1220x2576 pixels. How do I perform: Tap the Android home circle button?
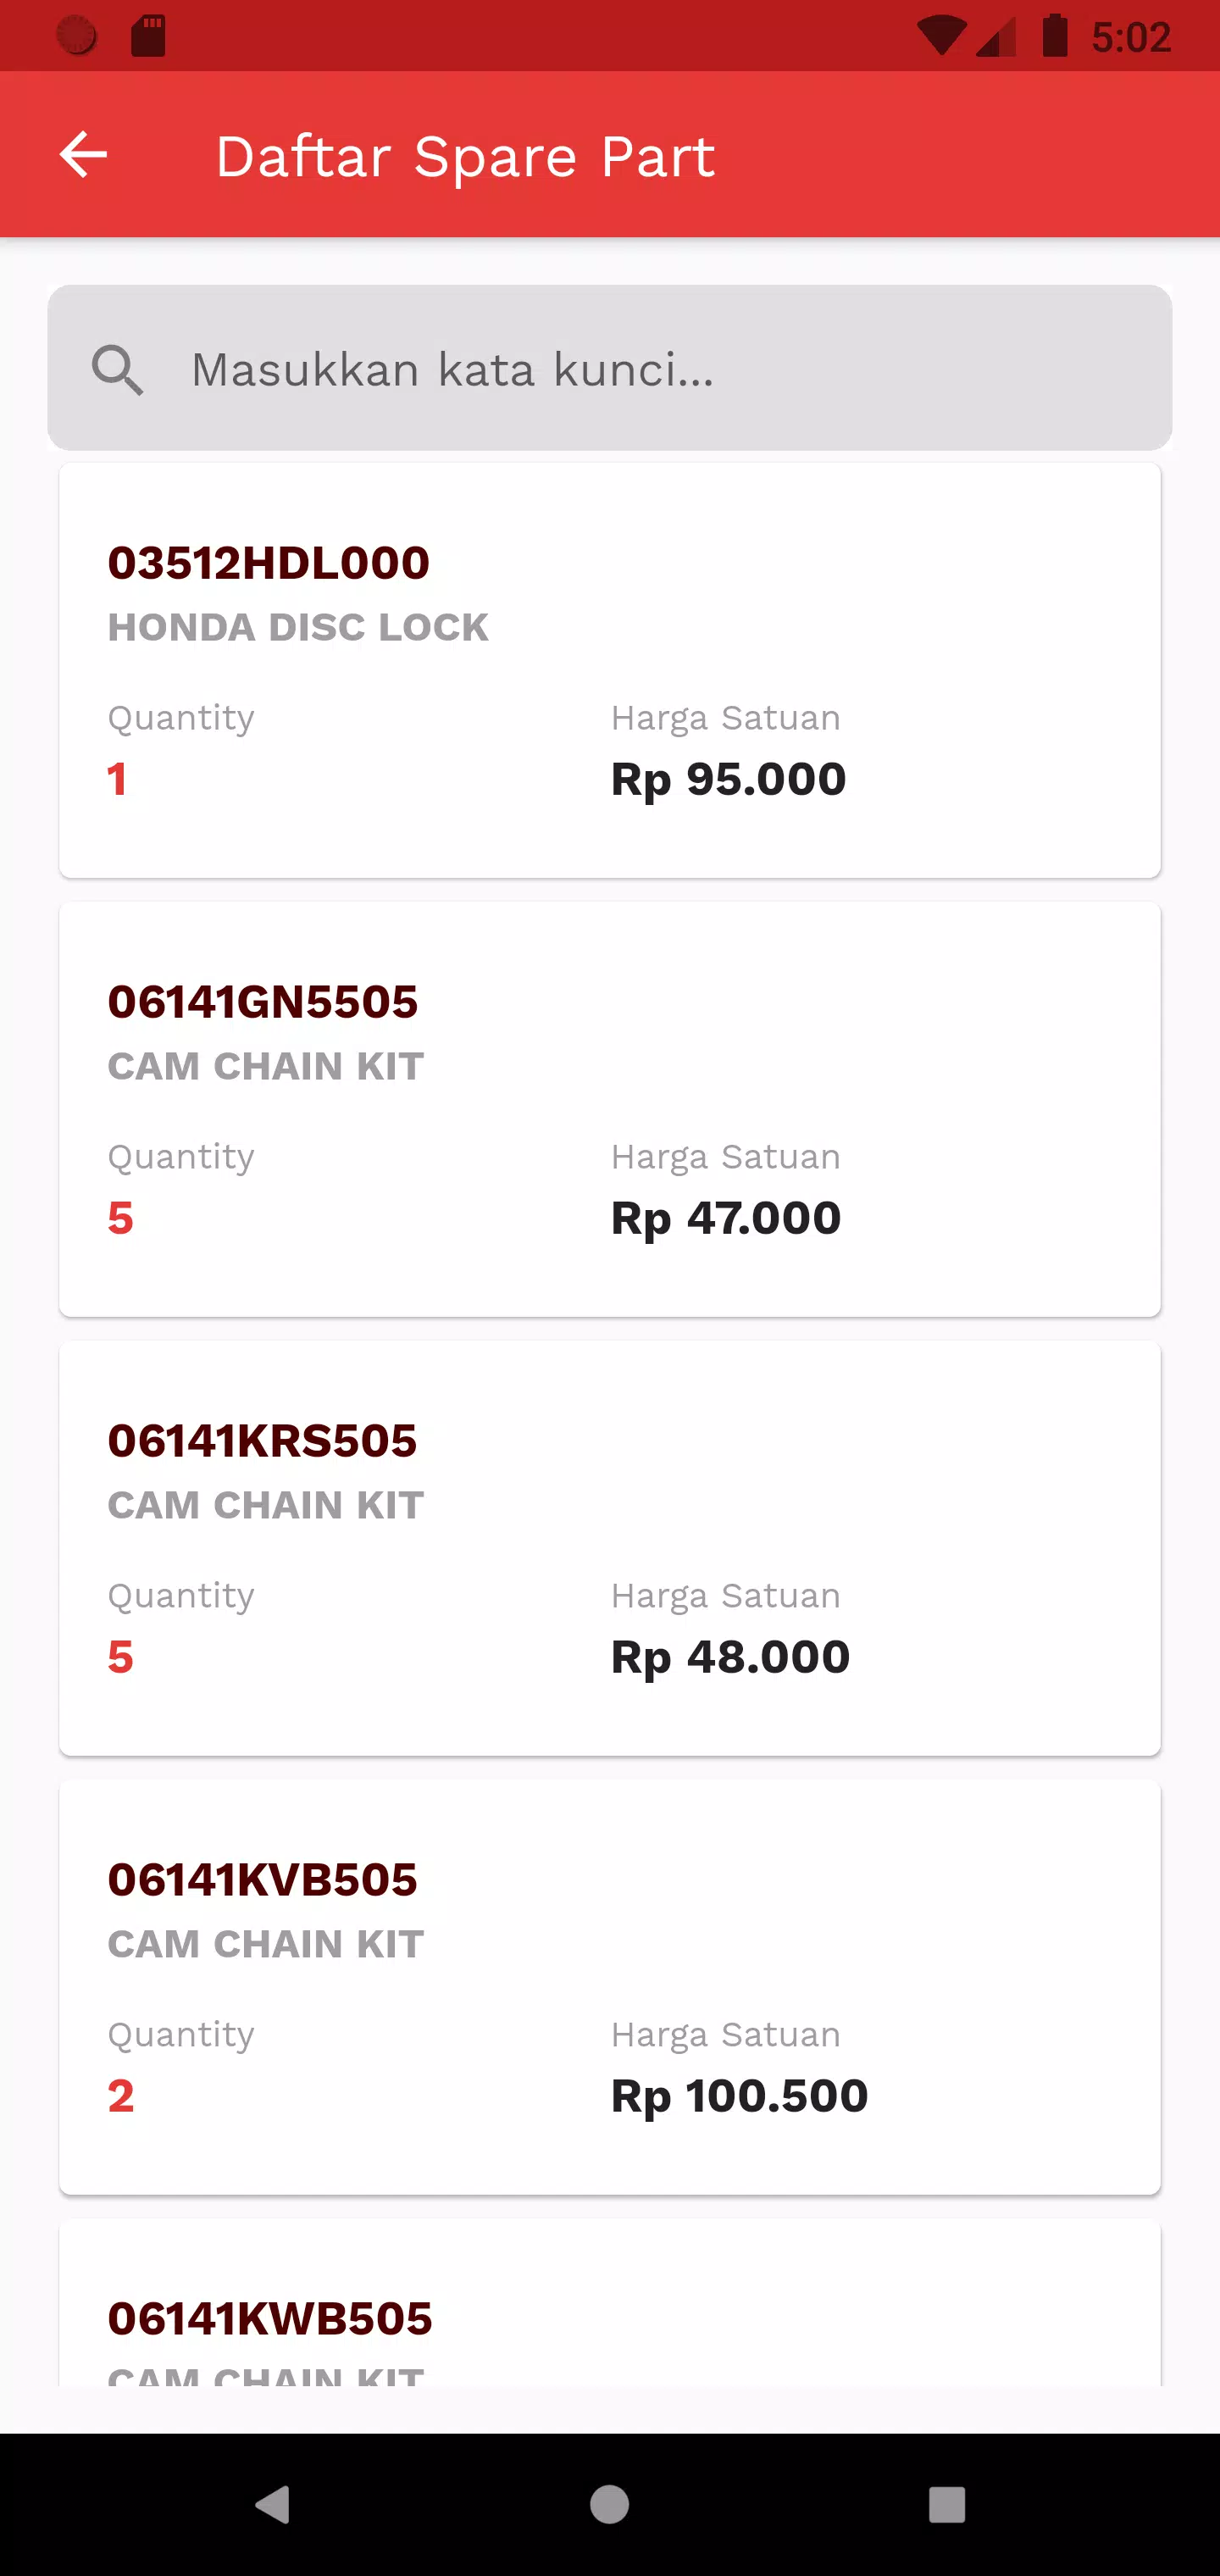[610, 2505]
